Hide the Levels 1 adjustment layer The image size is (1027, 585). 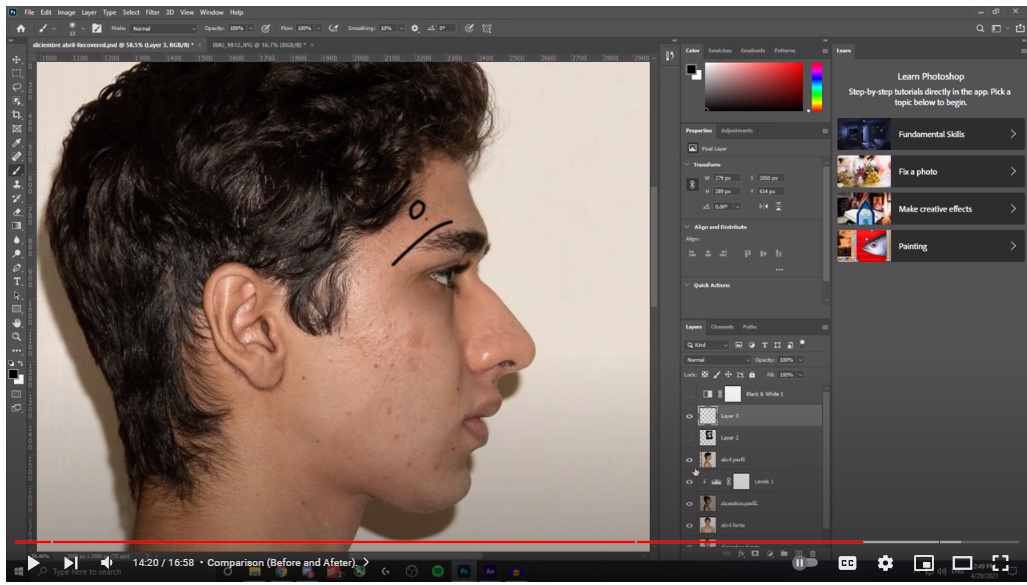689,481
